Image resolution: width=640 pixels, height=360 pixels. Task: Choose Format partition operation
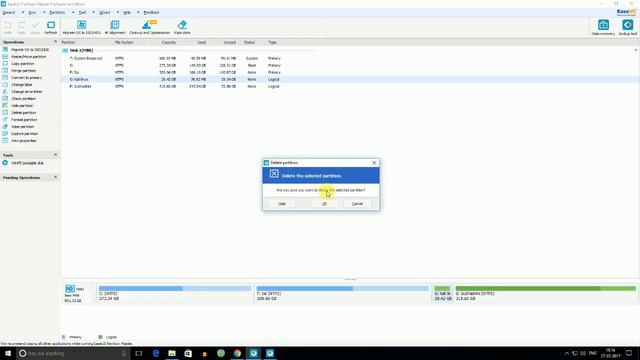(20, 120)
